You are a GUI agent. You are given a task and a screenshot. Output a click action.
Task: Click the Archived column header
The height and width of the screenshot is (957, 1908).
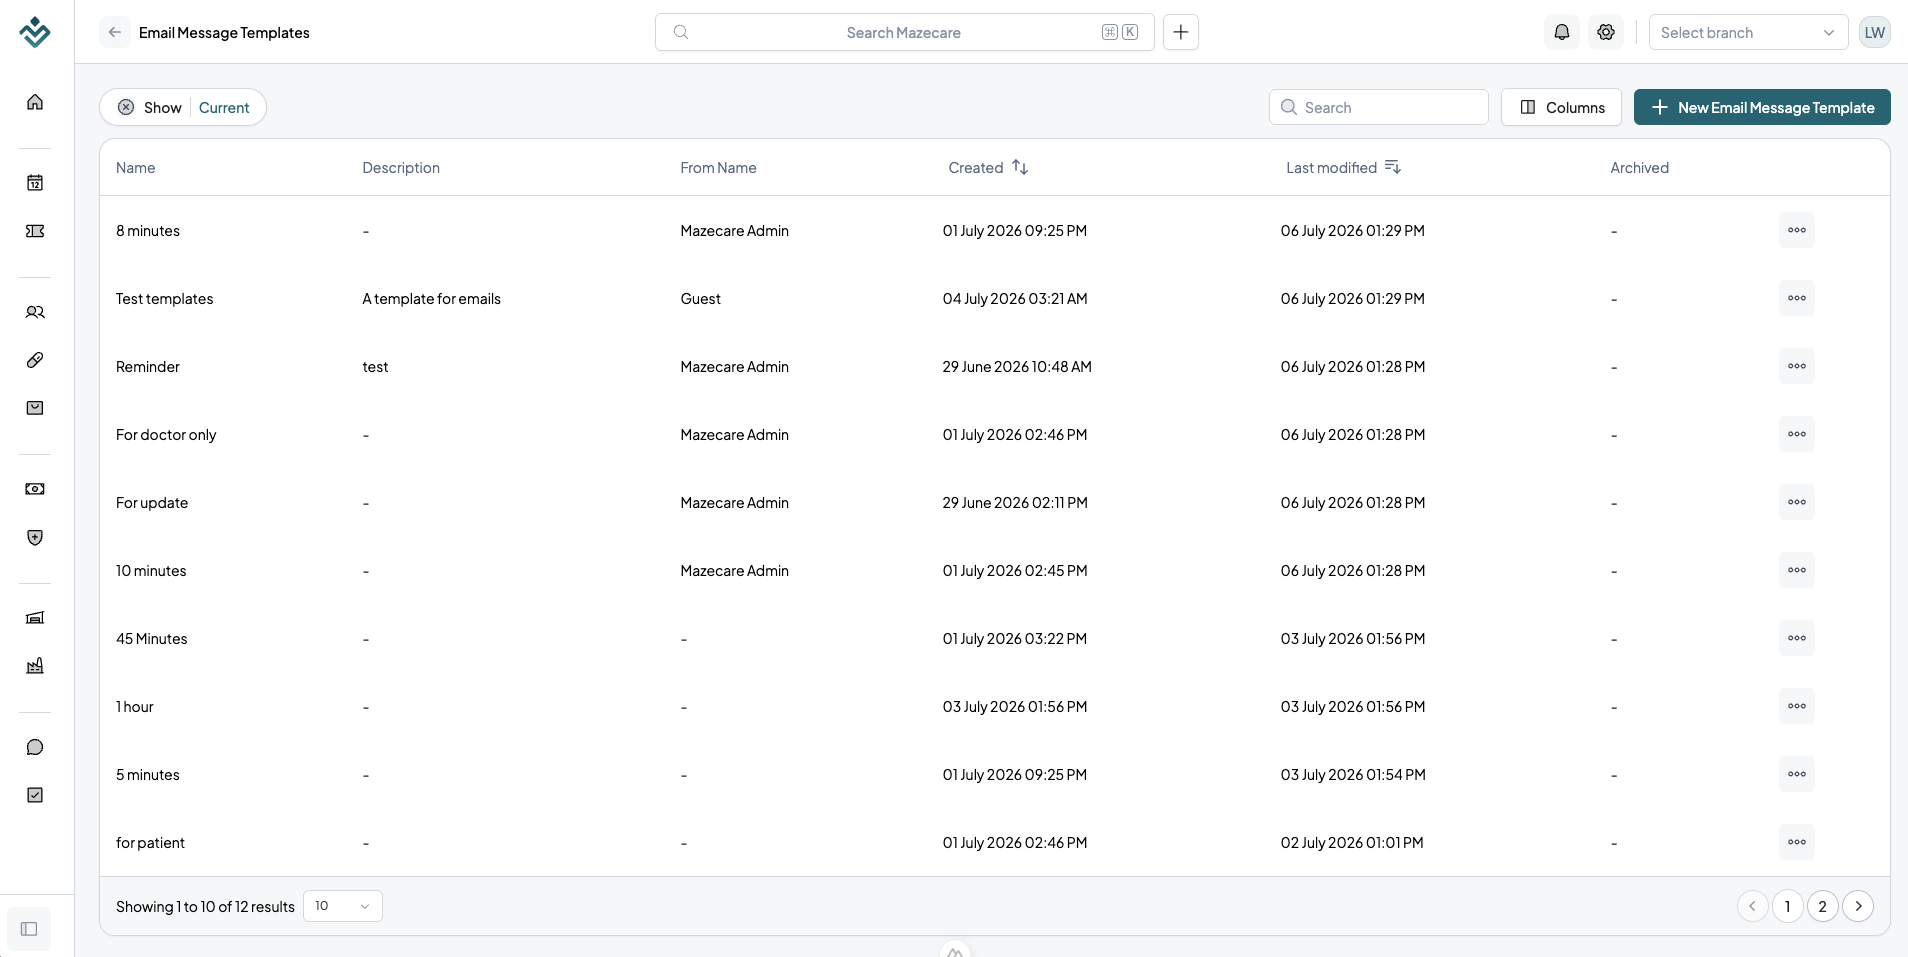coord(1640,168)
